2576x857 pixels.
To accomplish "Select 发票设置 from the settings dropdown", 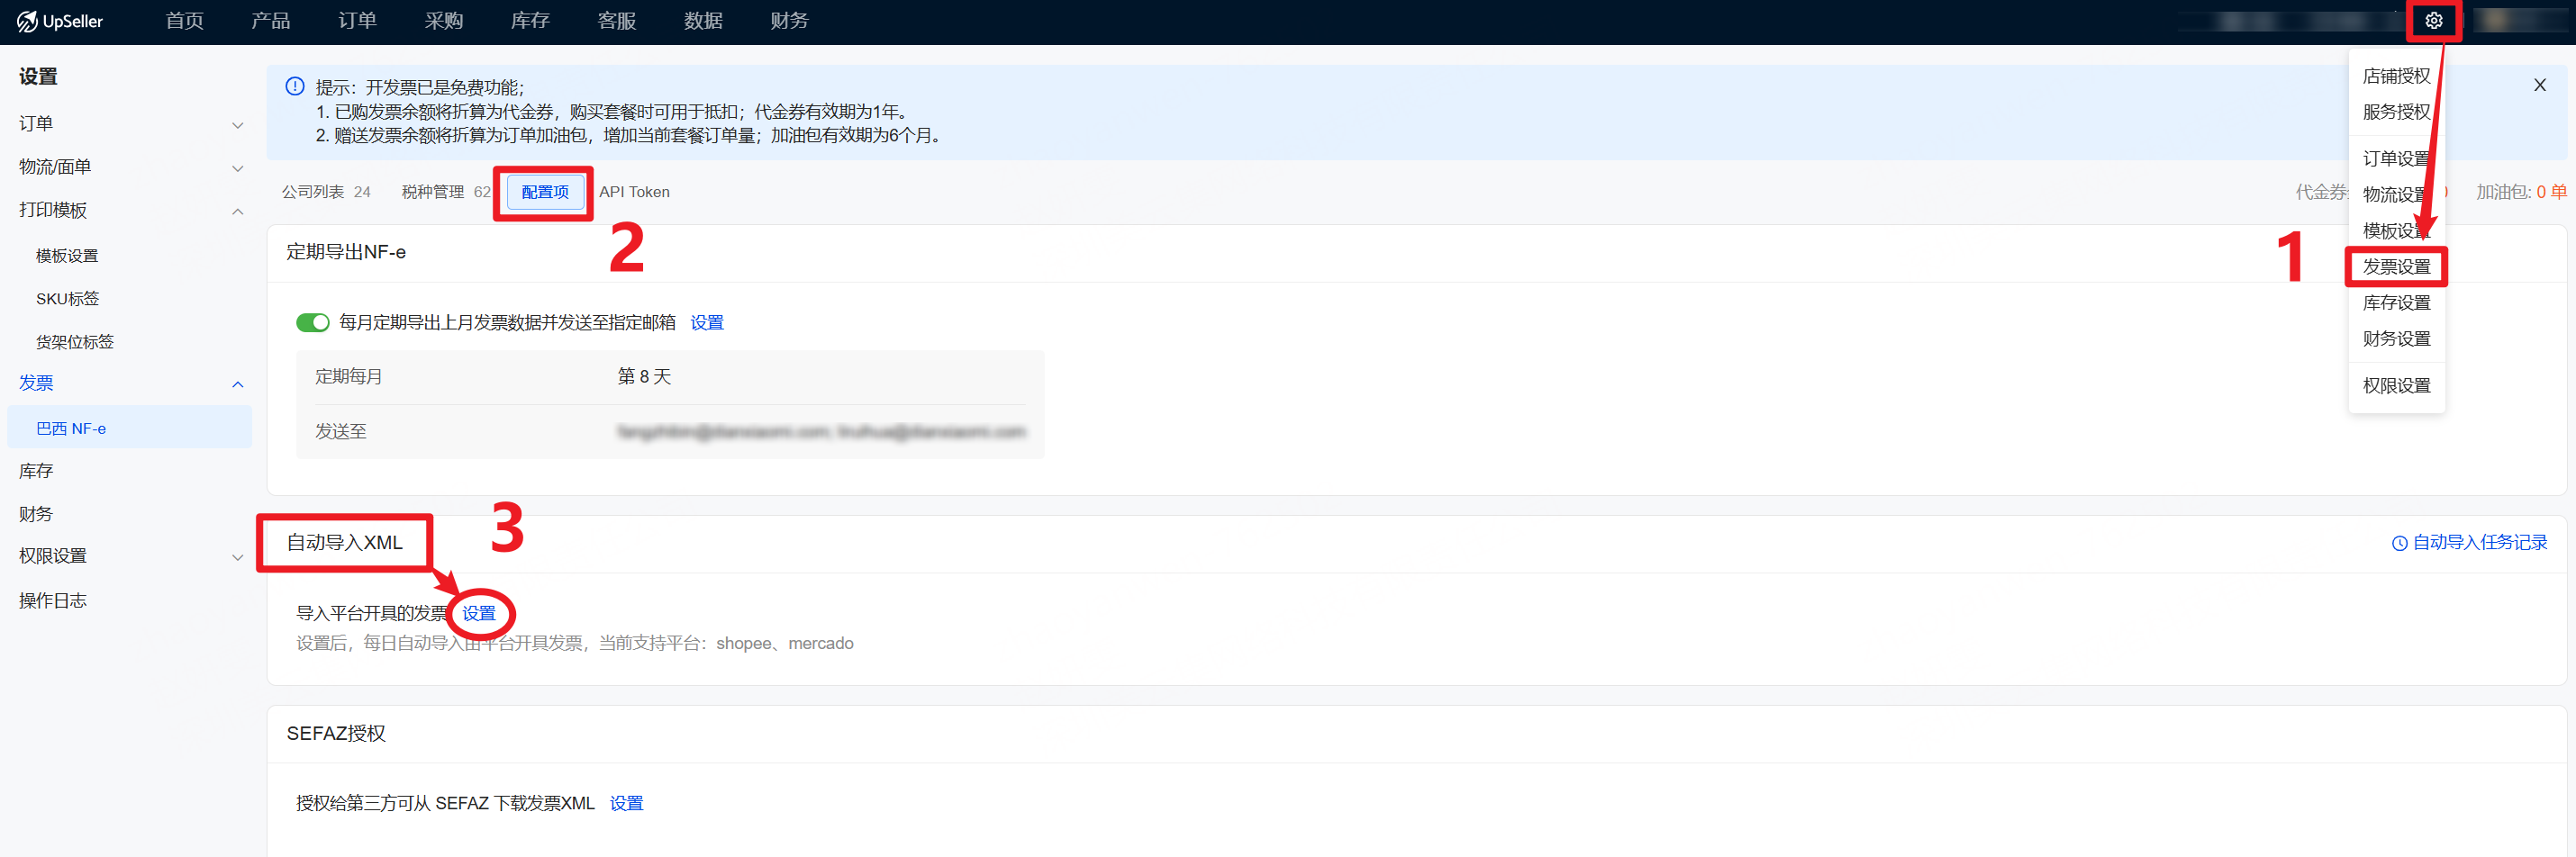I will tap(2396, 267).
